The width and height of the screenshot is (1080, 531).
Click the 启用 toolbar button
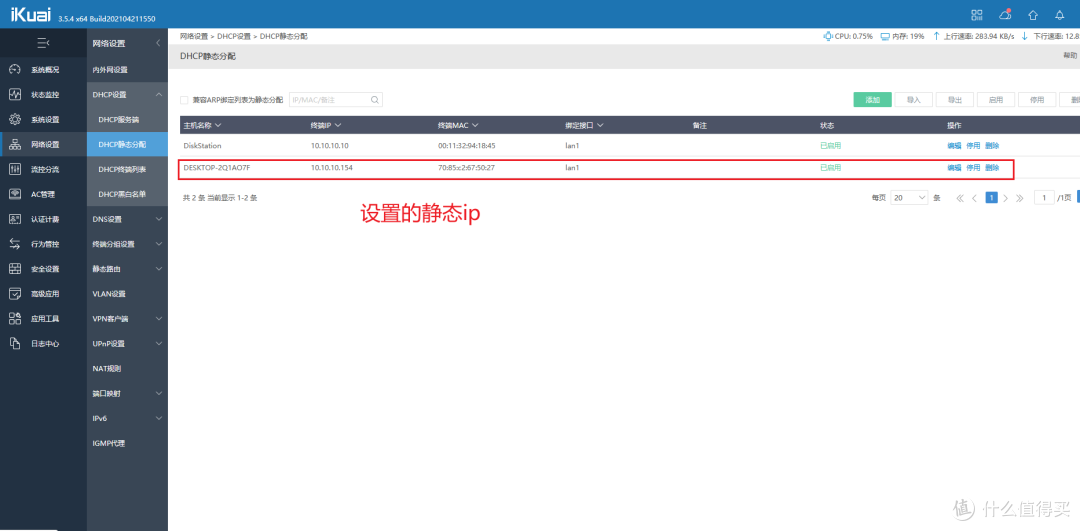pyautogui.click(x=996, y=100)
